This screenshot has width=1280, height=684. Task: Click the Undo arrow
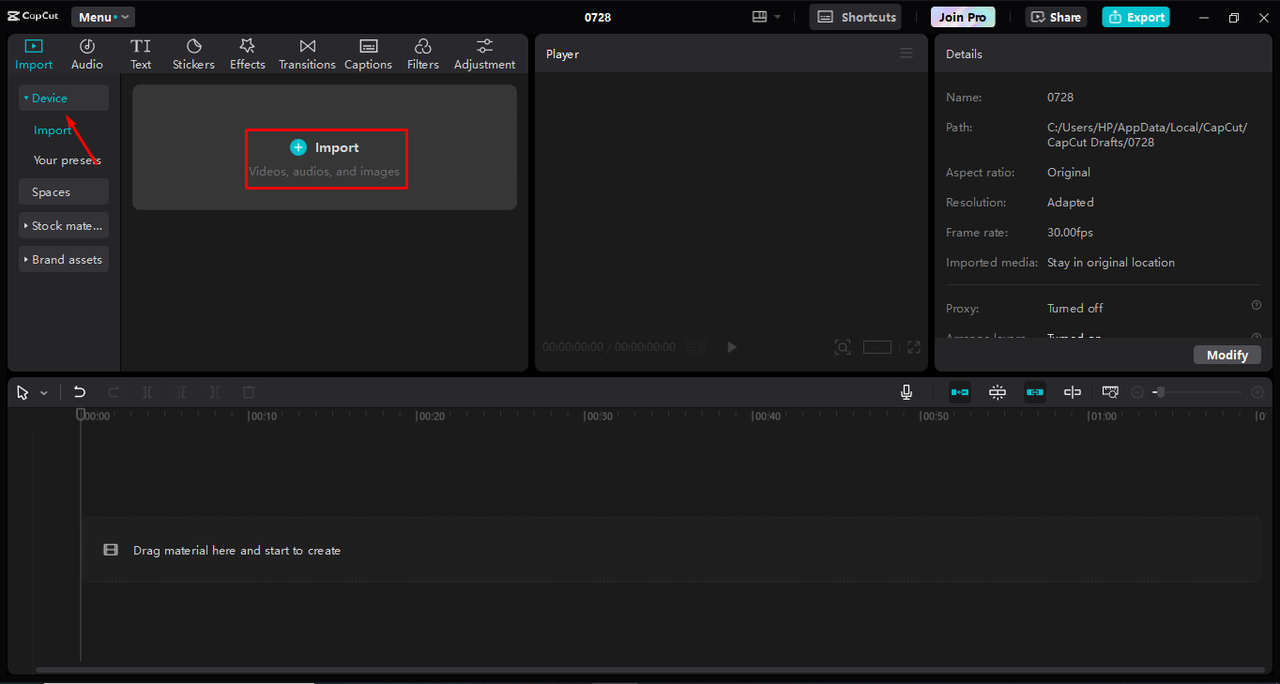[80, 393]
